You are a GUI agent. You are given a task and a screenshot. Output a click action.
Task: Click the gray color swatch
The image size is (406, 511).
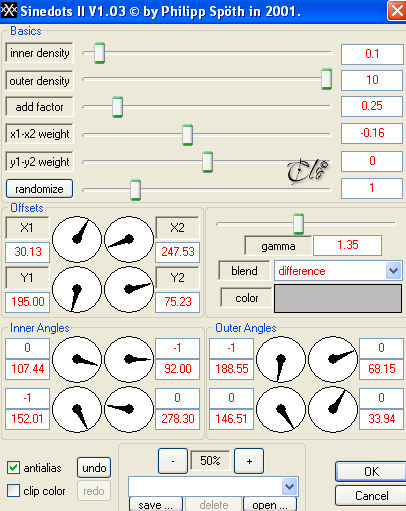click(338, 298)
